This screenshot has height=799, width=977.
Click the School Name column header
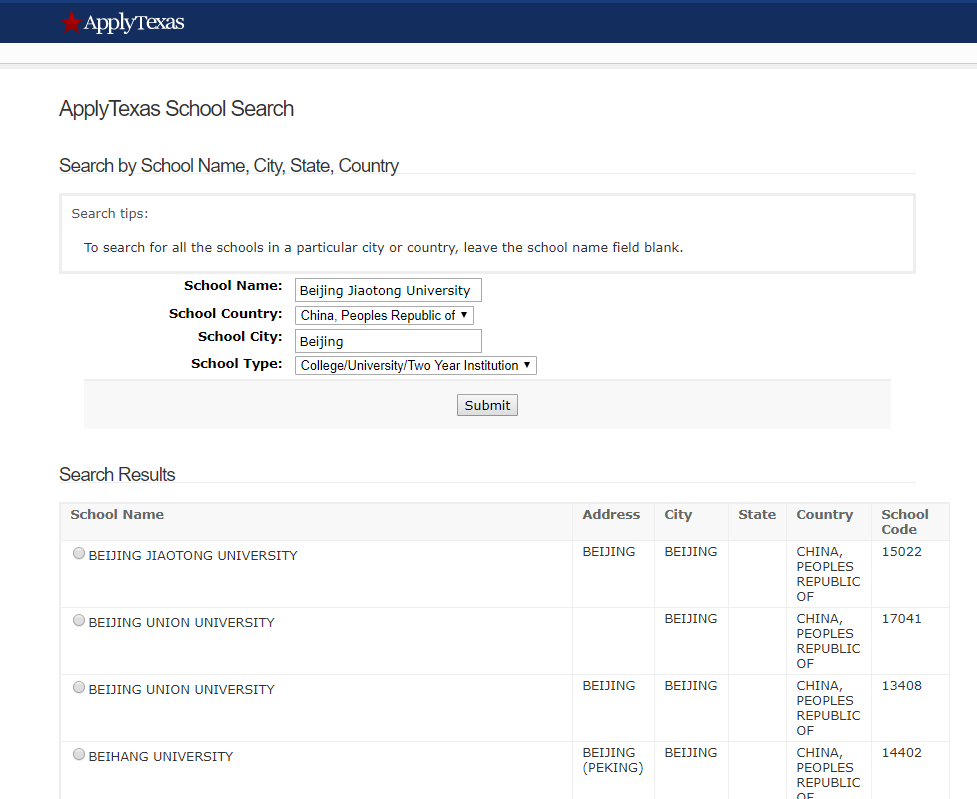coord(117,514)
